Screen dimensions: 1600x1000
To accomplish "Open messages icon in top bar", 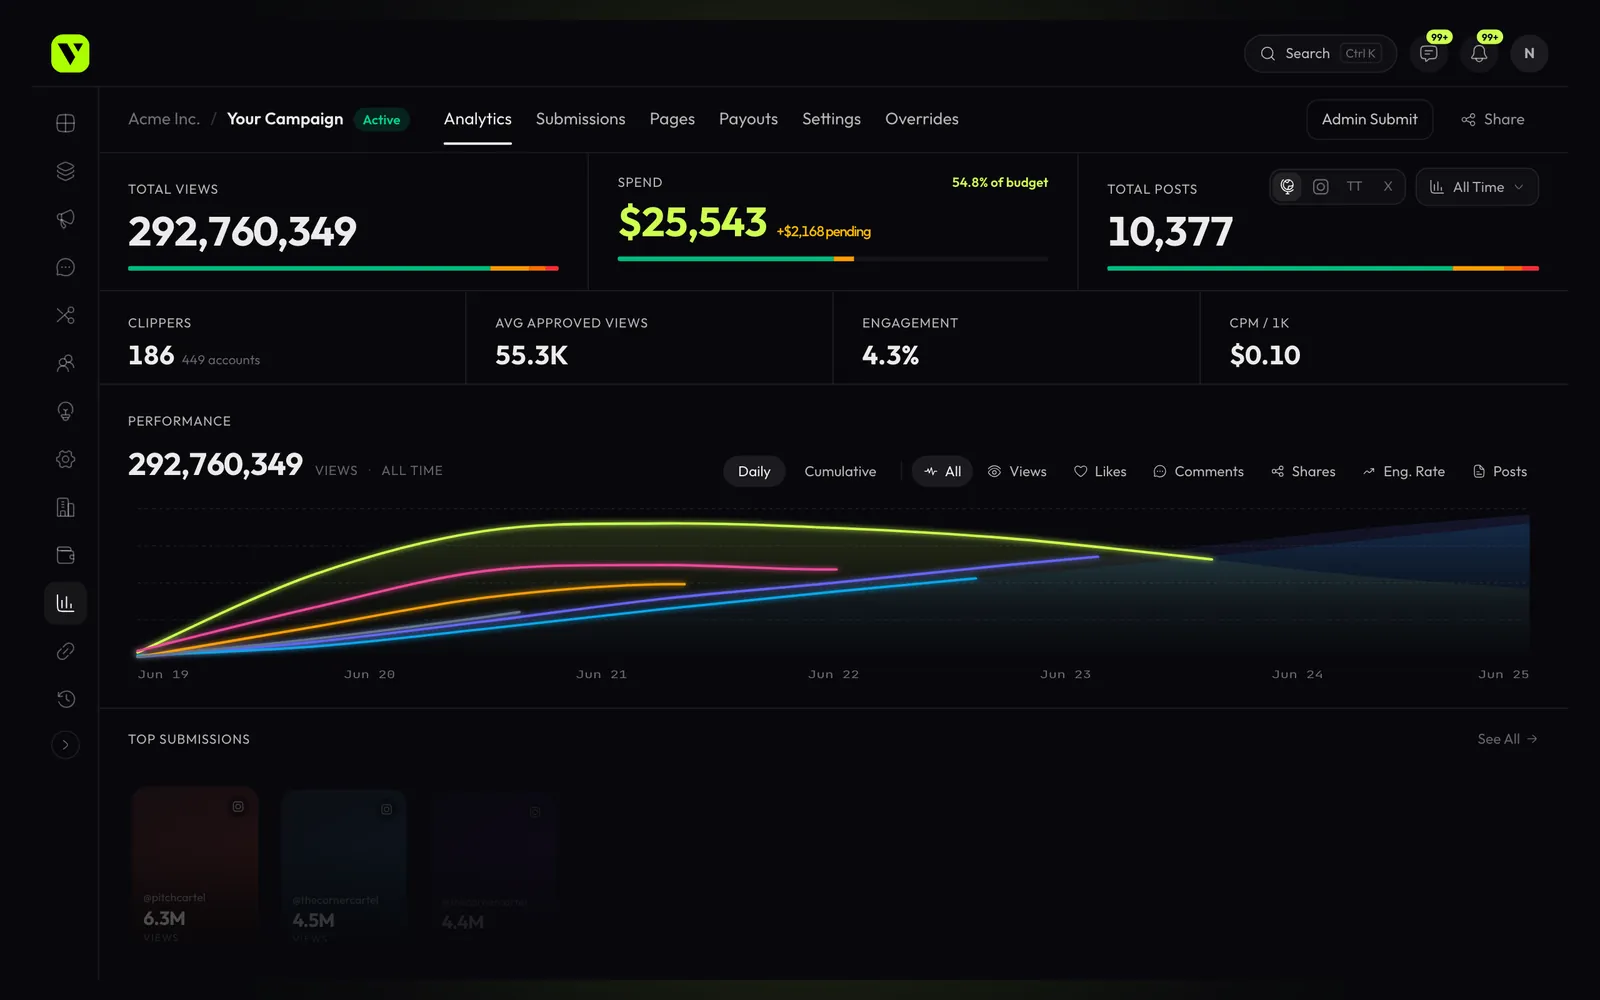I will click(1429, 53).
